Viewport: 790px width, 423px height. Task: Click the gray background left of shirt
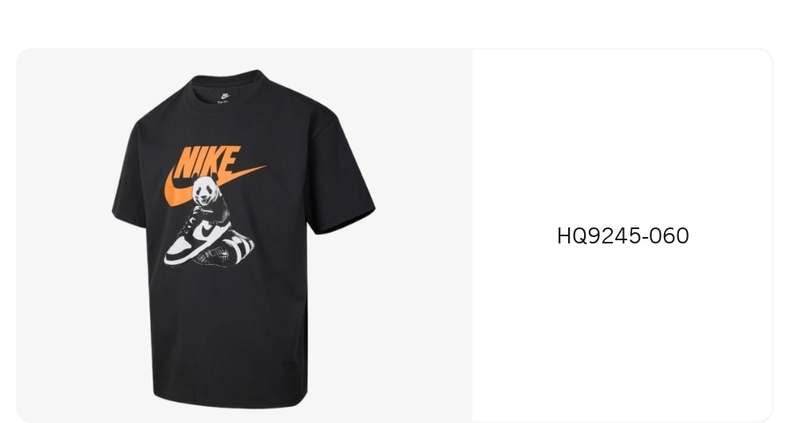coord(63,237)
